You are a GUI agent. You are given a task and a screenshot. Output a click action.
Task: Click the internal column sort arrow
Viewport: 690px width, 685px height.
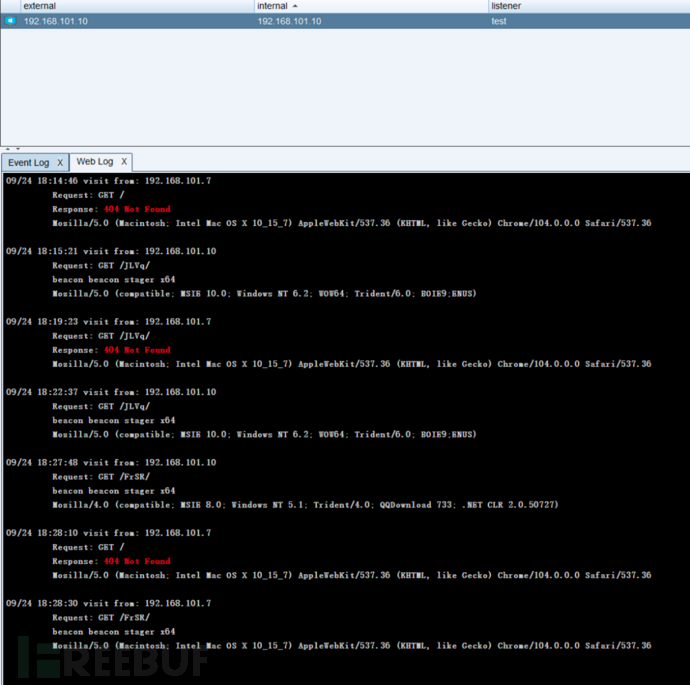point(295,6)
